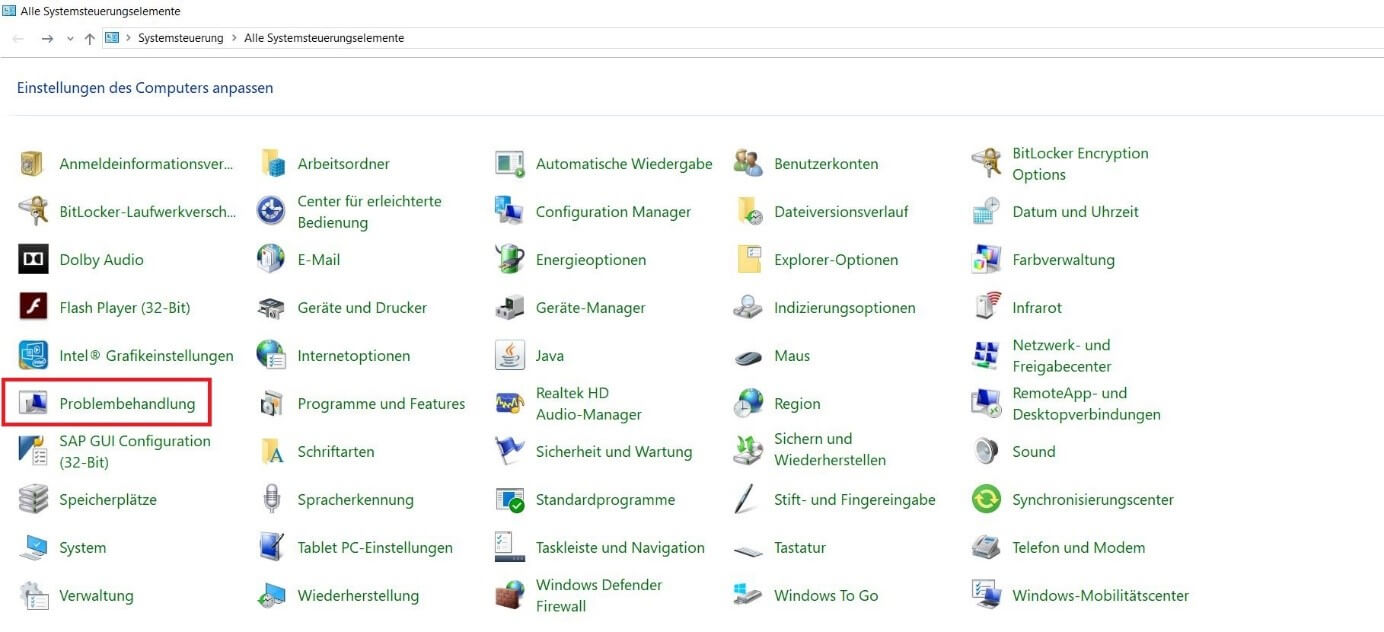
Task: Click the Speicherplätze icon
Action: (33, 499)
